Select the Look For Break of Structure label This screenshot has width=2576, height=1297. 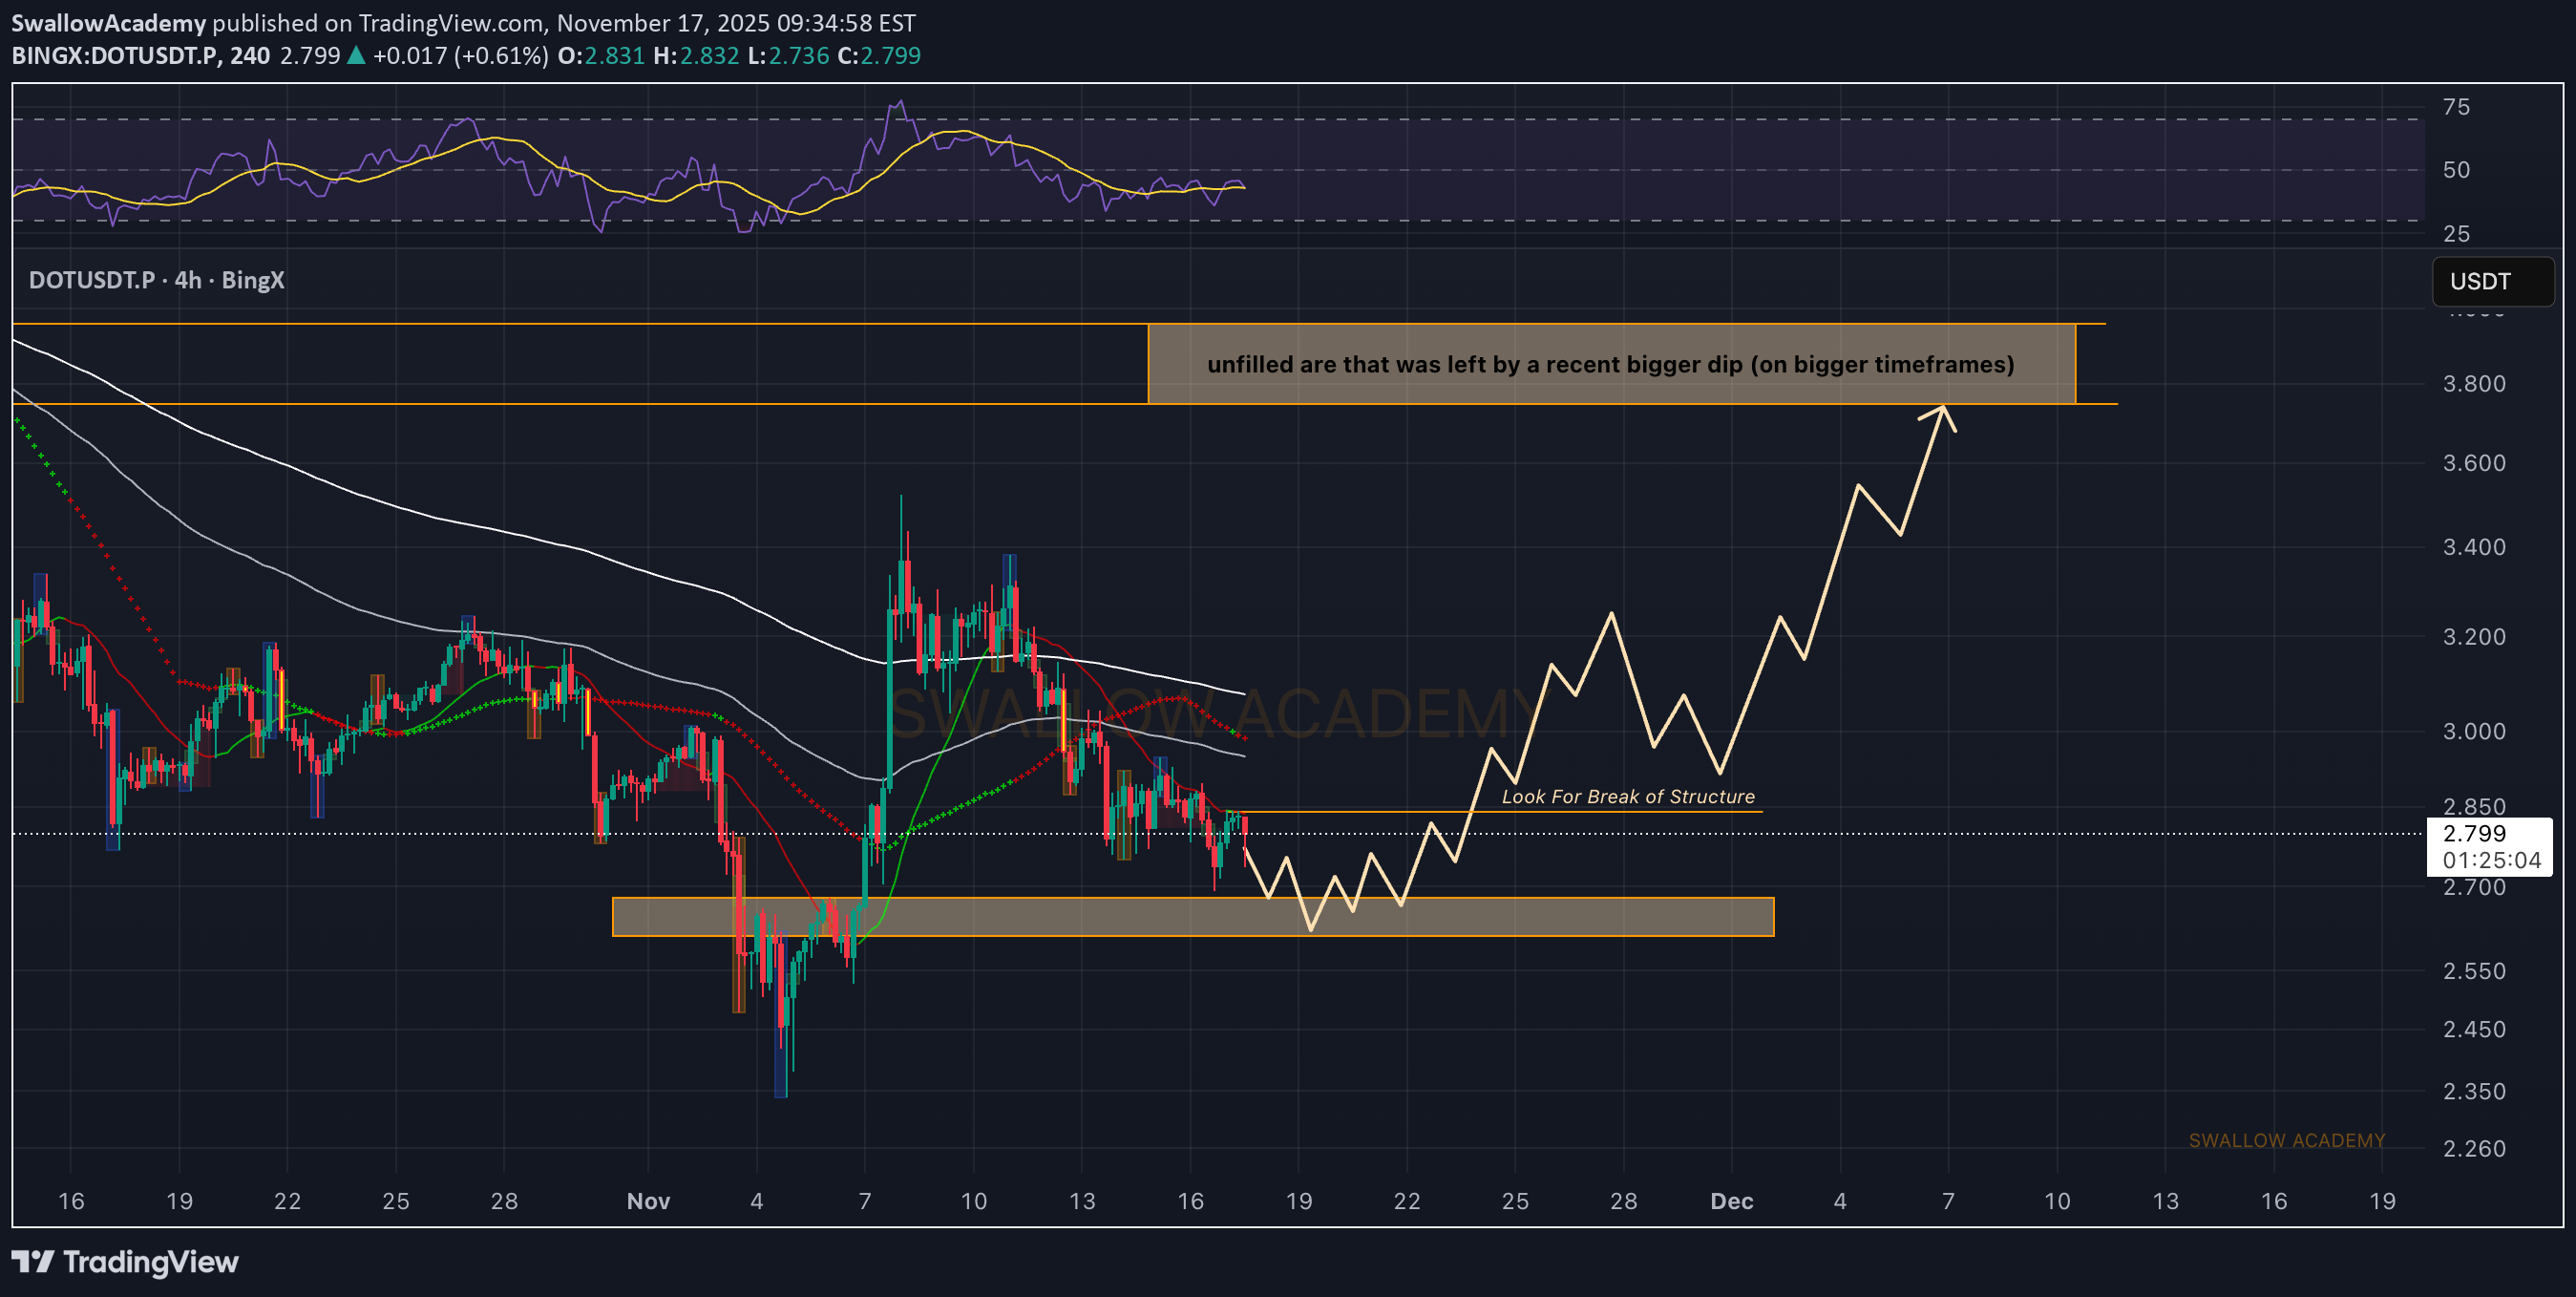[x=1627, y=796]
